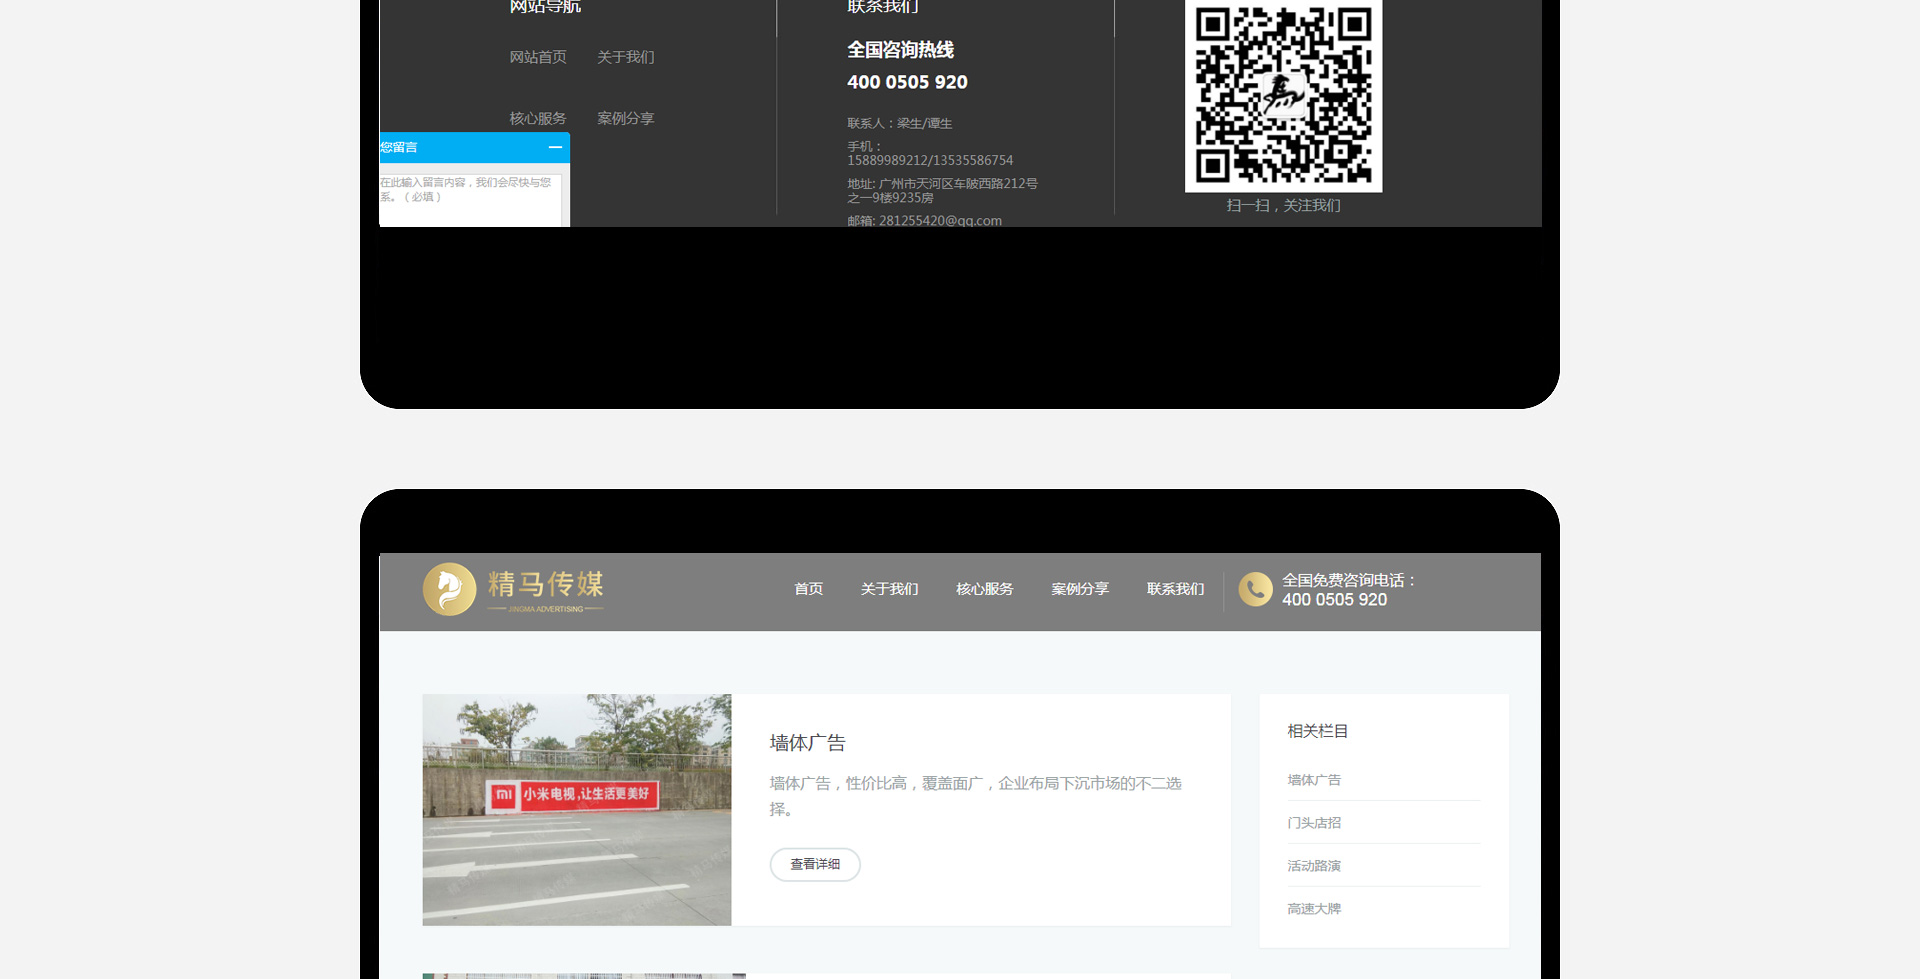Viewport: 1920px width, 979px height.
Task: Select 高速大牌 in 相关栏目 sidebar
Action: [1314, 909]
